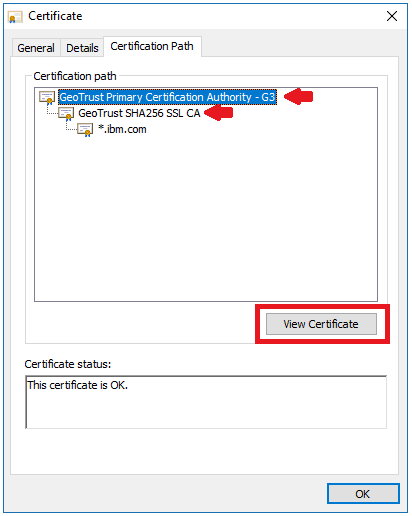Select the *.ibm.com certificate entry
The height and width of the screenshot is (516, 412).
122,129
